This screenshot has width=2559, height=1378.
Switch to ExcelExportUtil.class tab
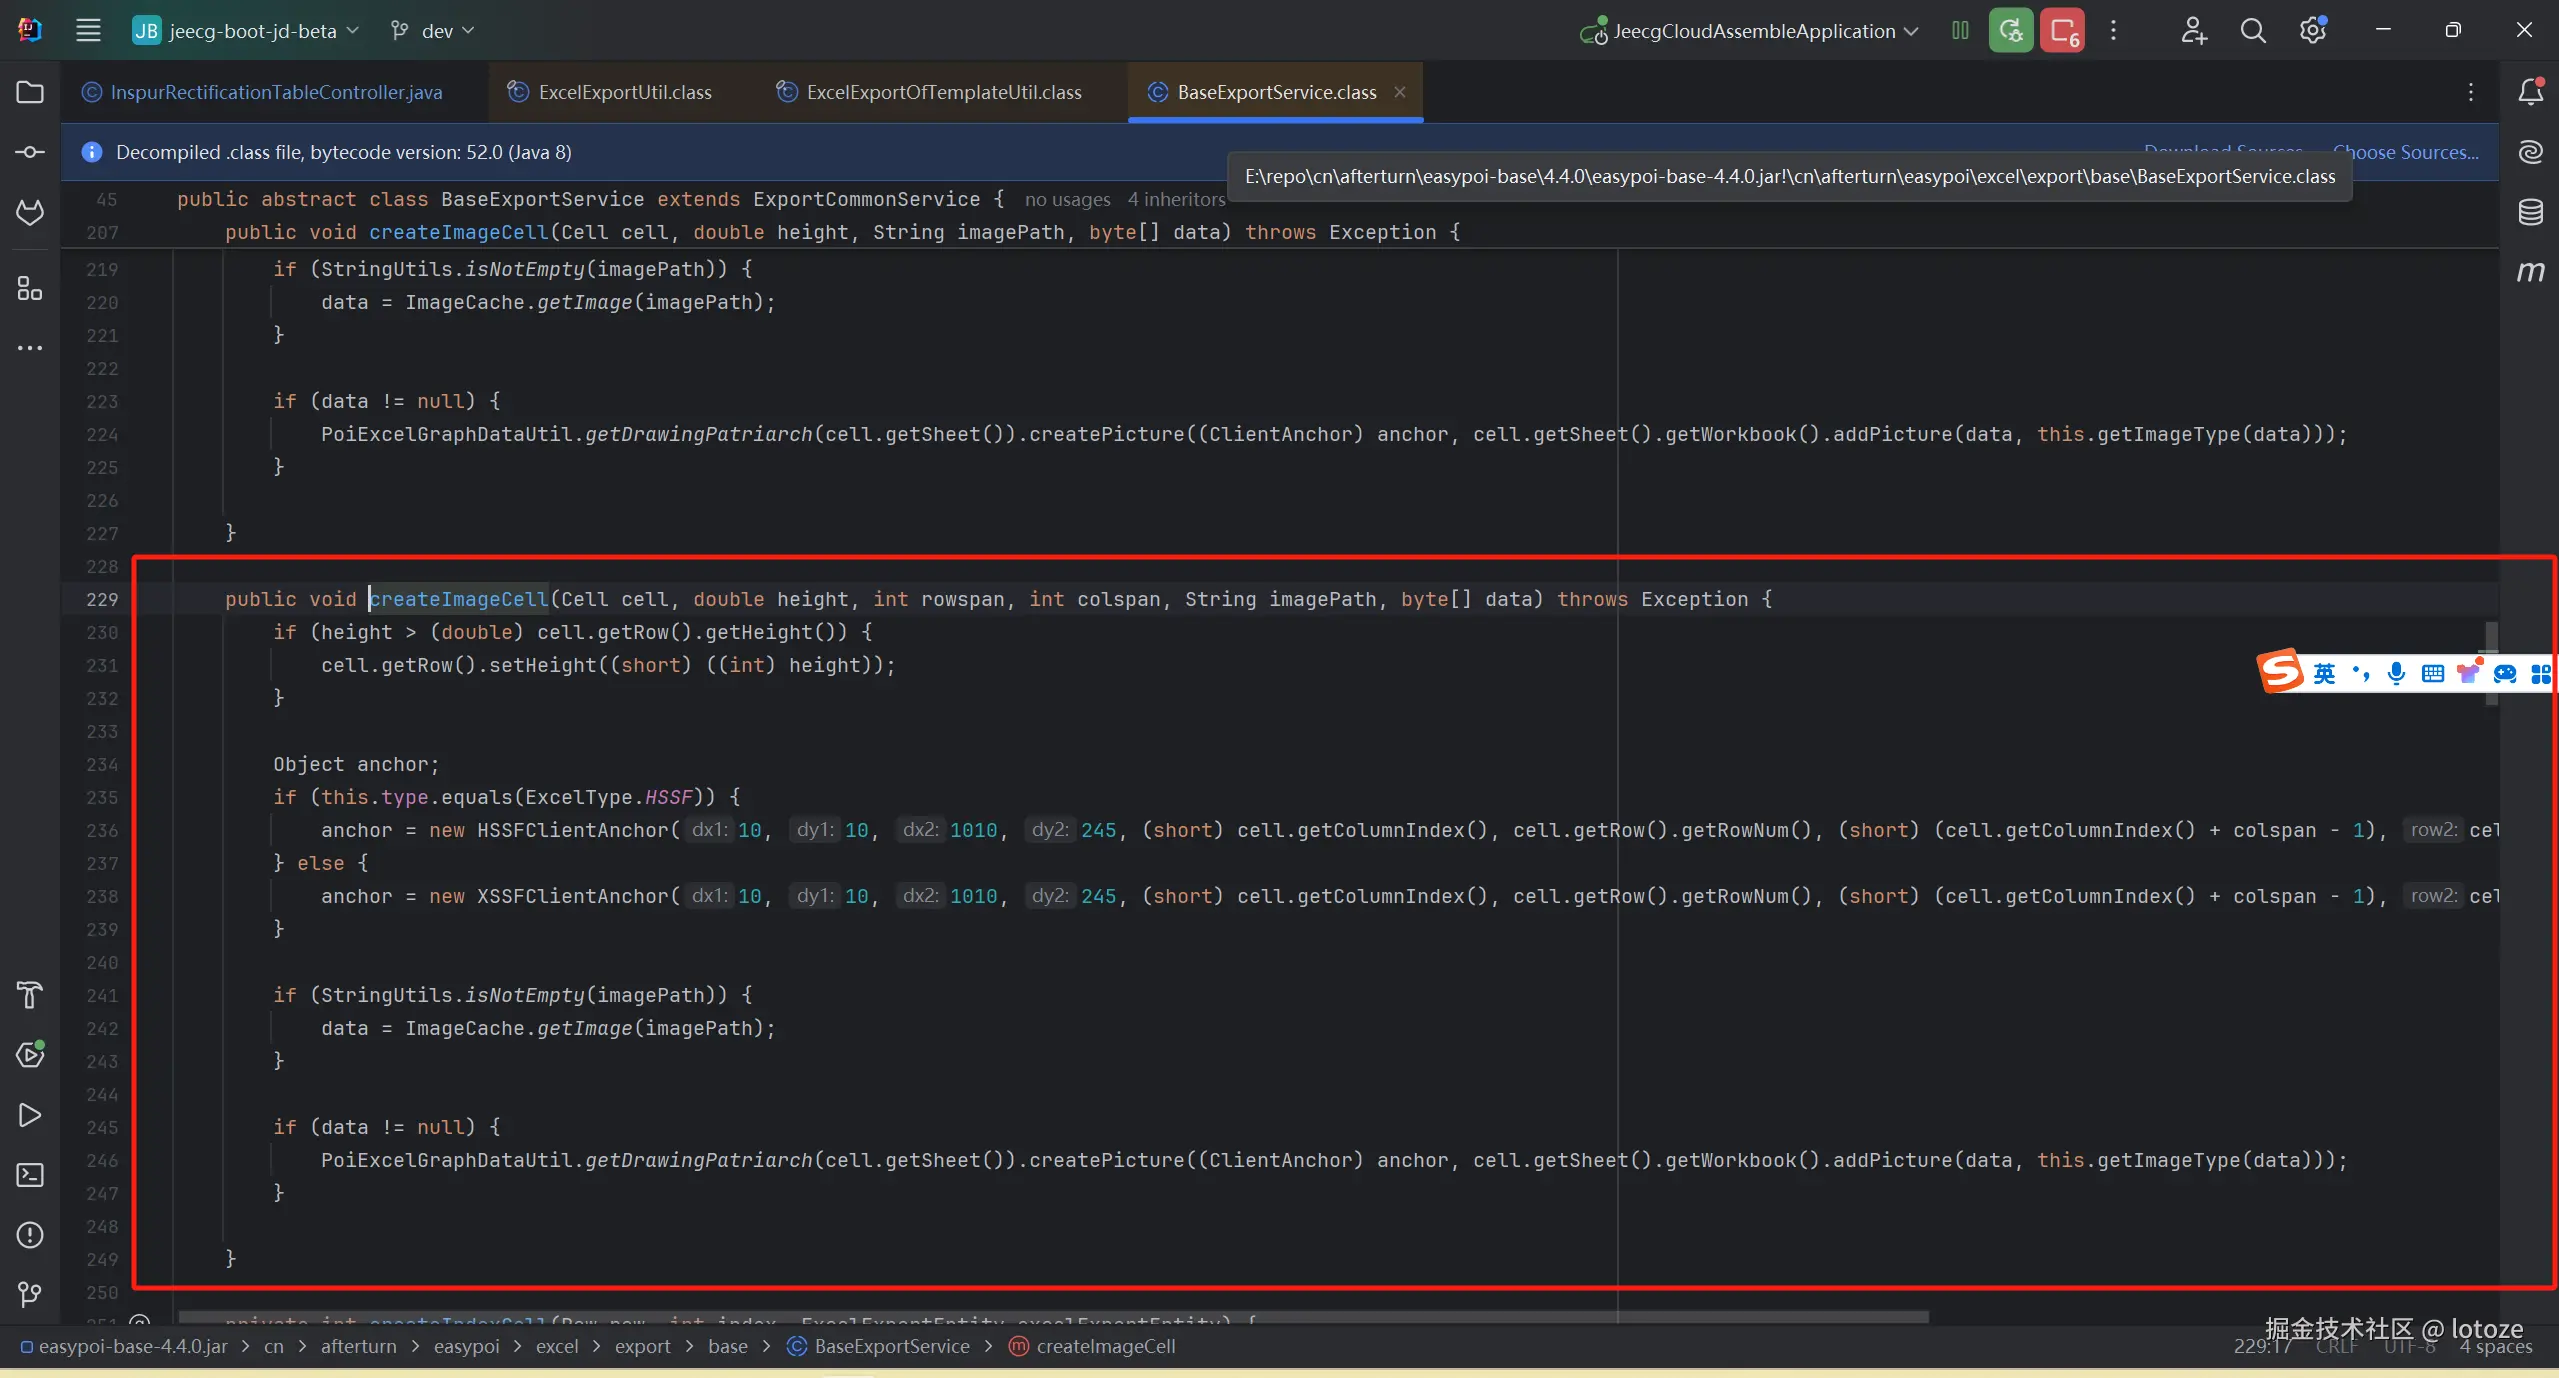[624, 92]
